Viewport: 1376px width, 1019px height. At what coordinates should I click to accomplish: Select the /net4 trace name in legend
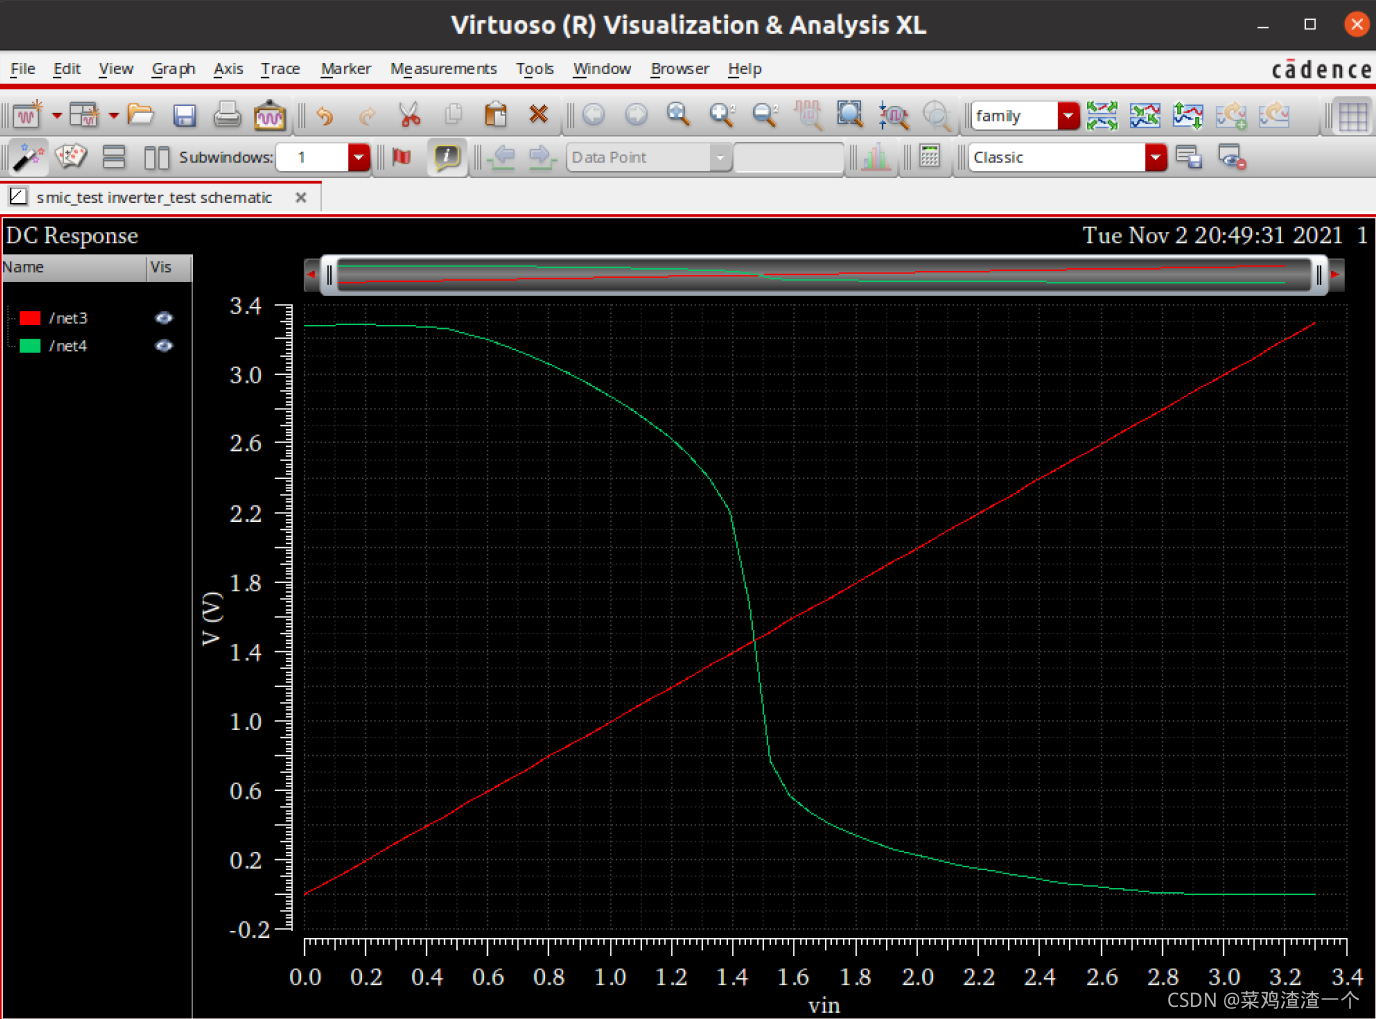pyautogui.click(x=68, y=346)
